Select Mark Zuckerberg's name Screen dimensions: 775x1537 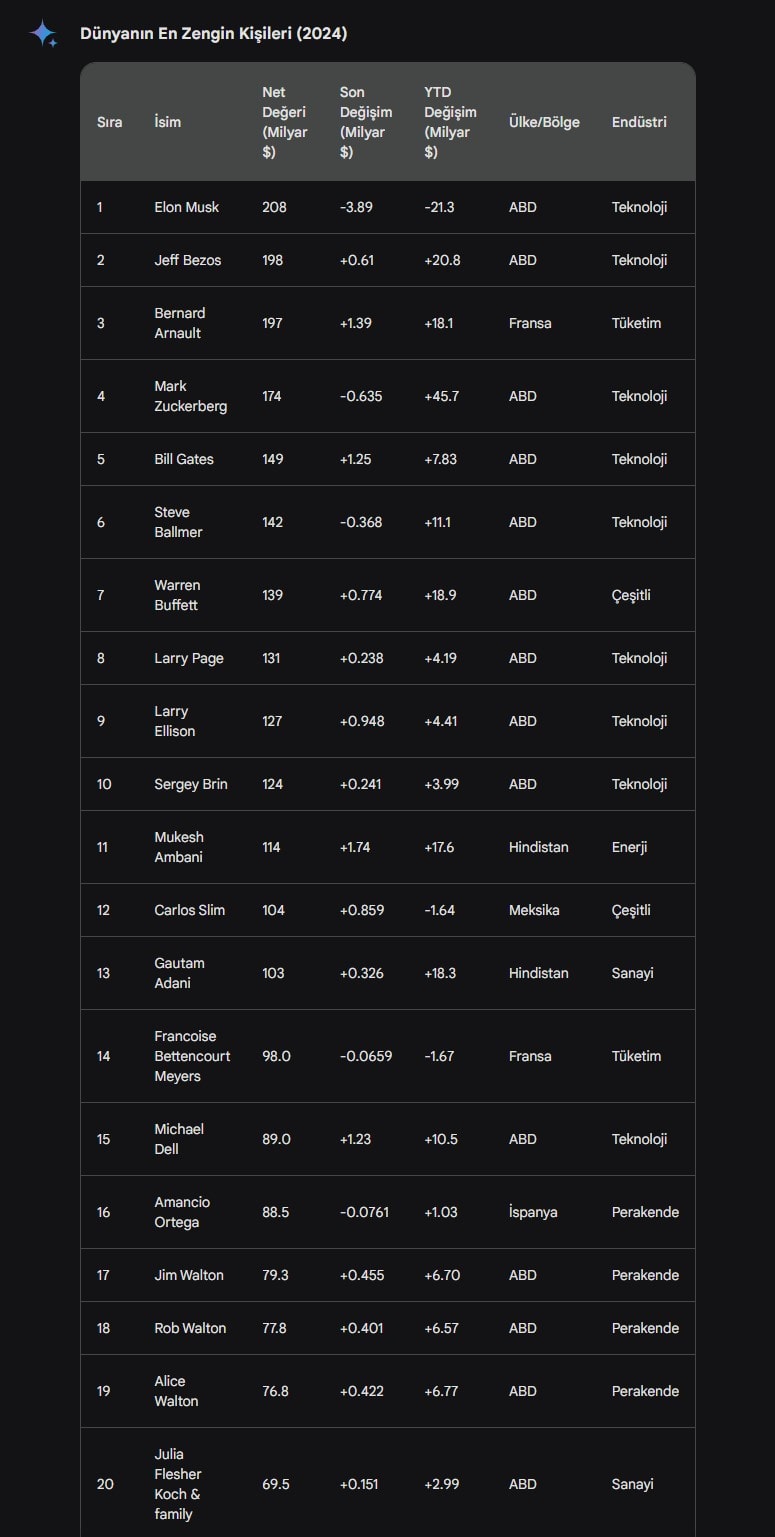pyautogui.click(x=190, y=396)
